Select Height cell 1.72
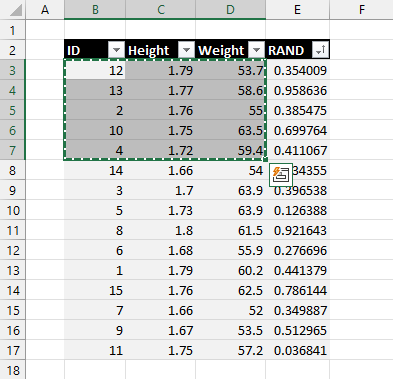The height and width of the screenshot is (379, 393). tap(161, 150)
